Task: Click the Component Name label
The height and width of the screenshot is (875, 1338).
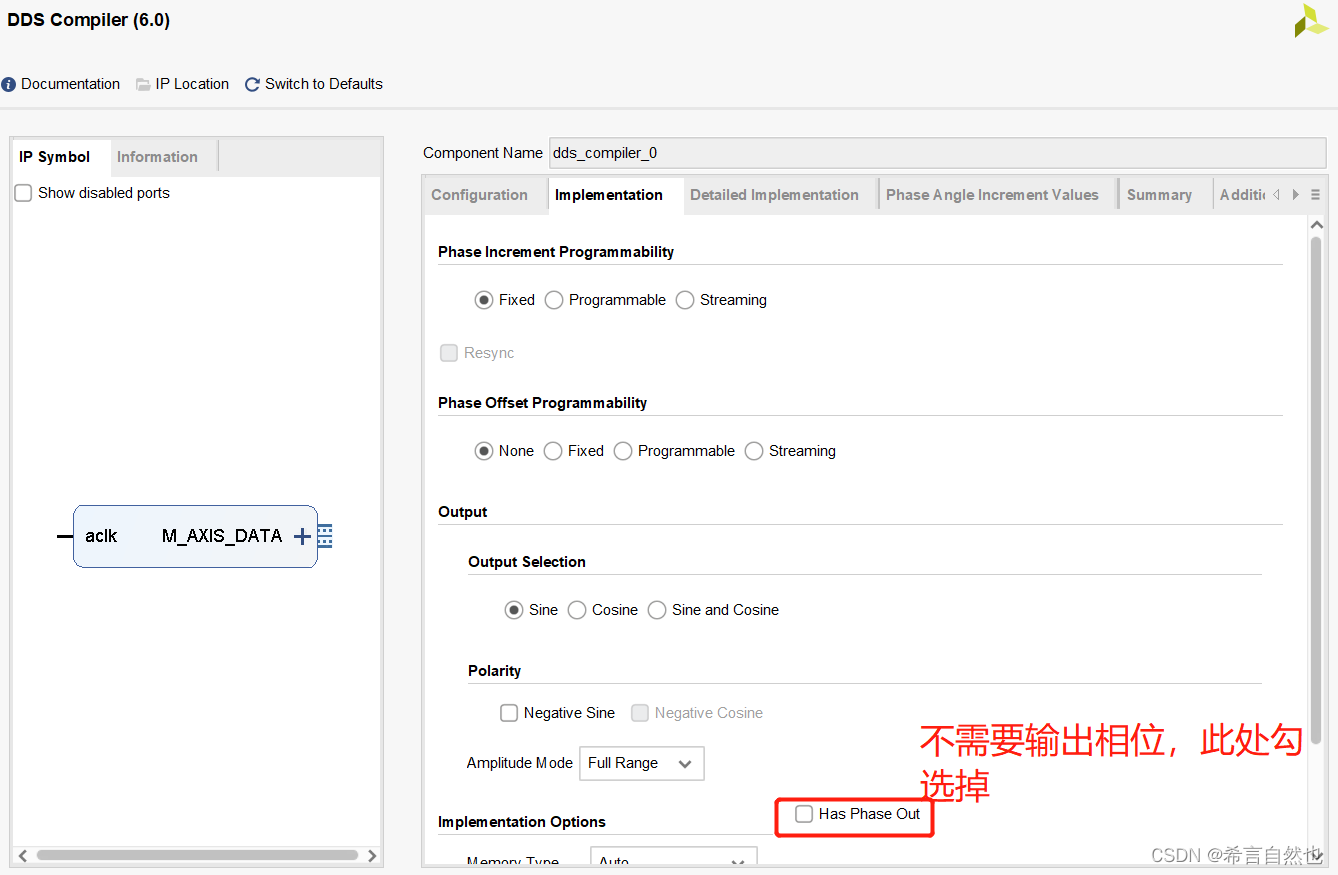Action: (483, 153)
